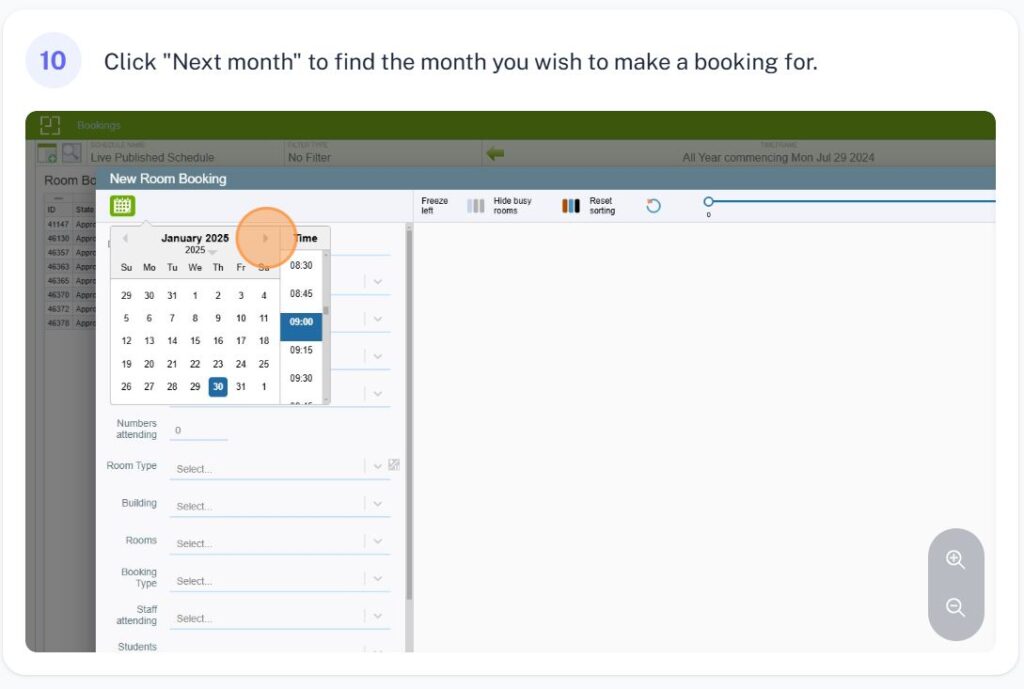Click the search schedule magnifier icon
1024x689 pixels.
(x=71, y=153)
